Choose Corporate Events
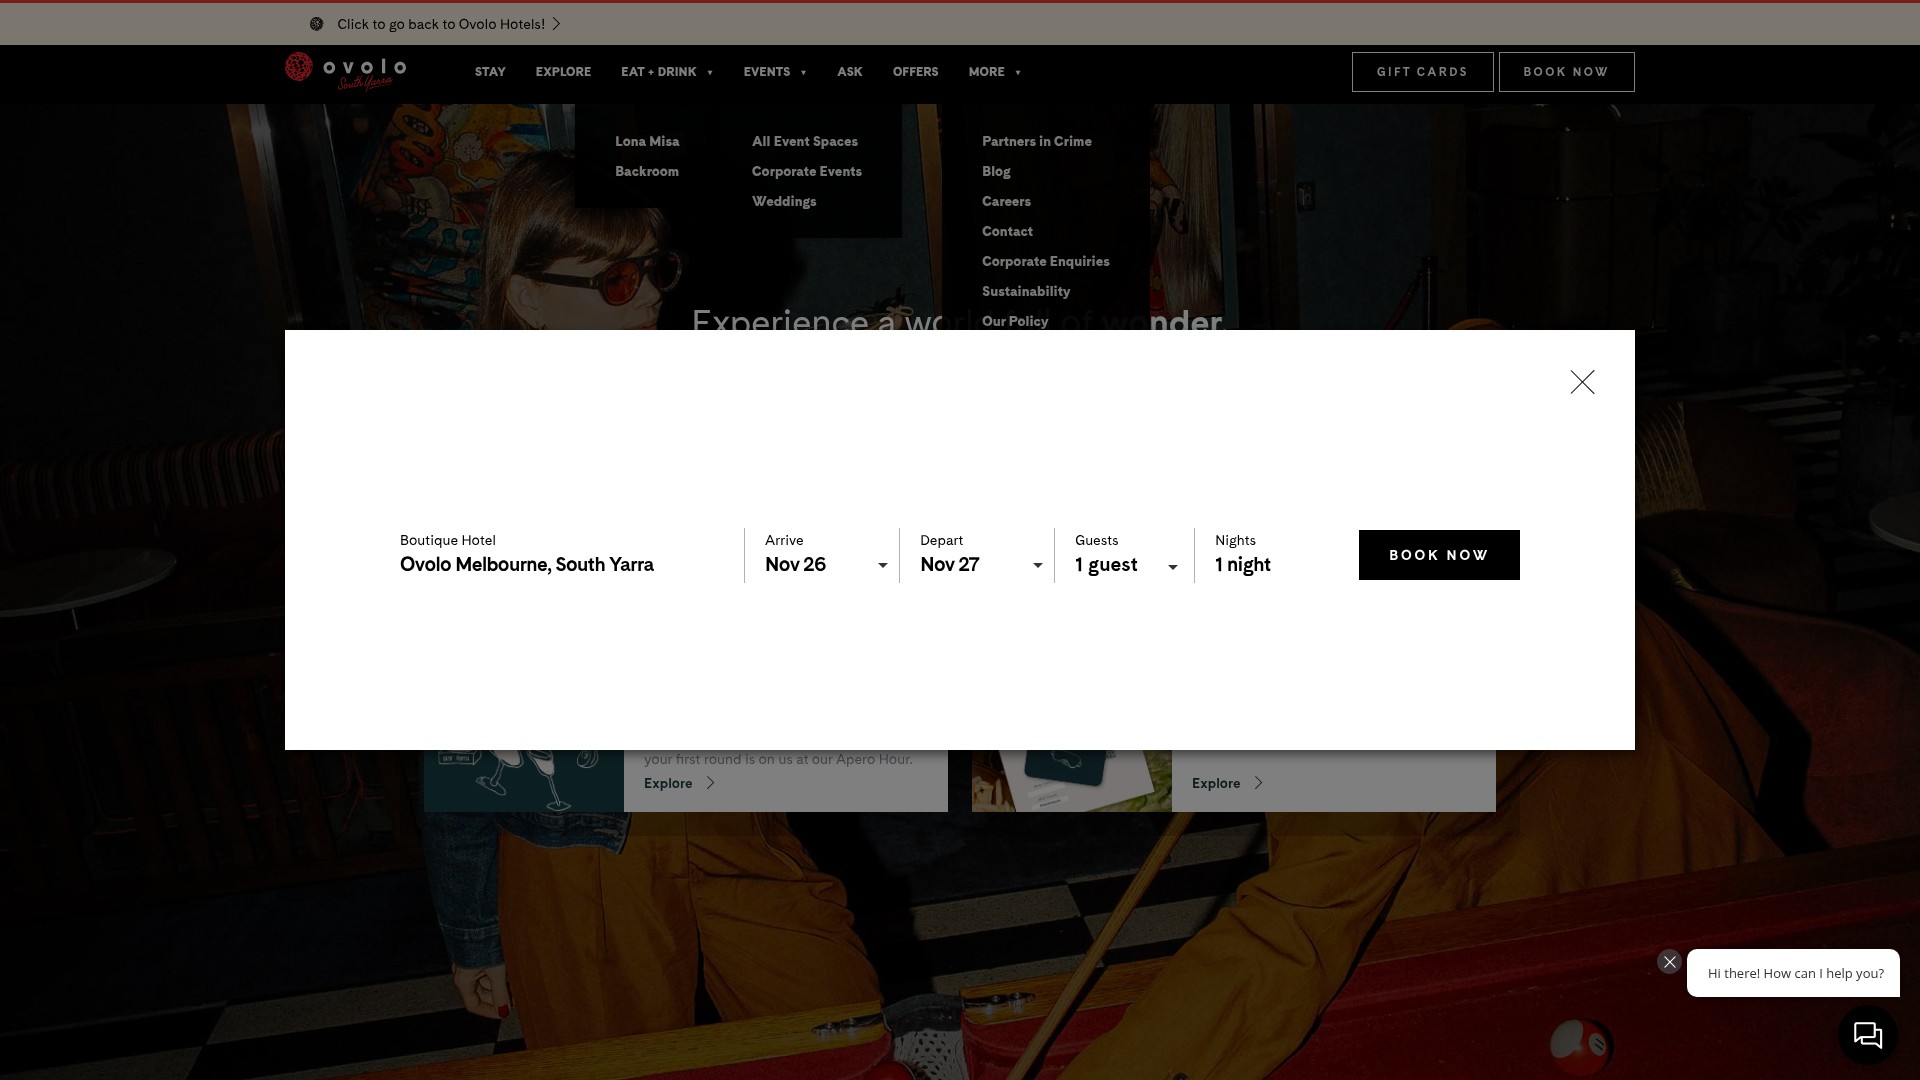 (x=807, y=171)
